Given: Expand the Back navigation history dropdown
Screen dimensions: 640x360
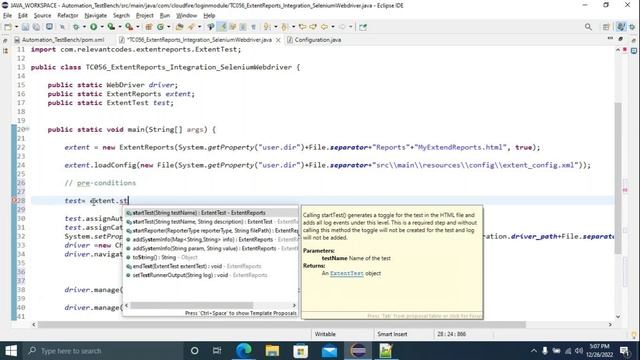Looking at the screenshot, I should (333, 27).
